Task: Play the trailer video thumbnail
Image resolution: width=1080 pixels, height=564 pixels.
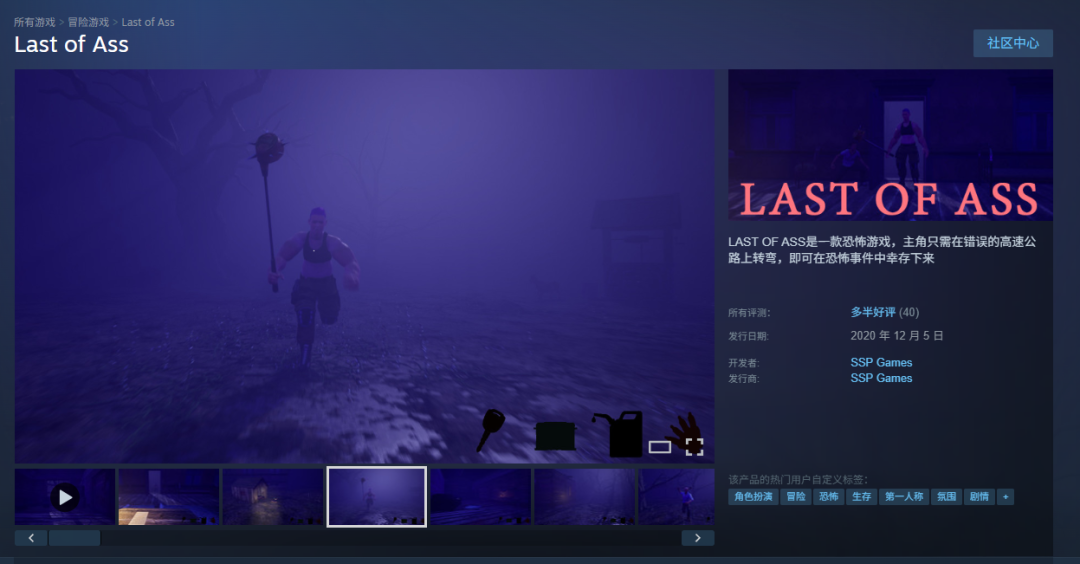Action: (x=65, y=497)
